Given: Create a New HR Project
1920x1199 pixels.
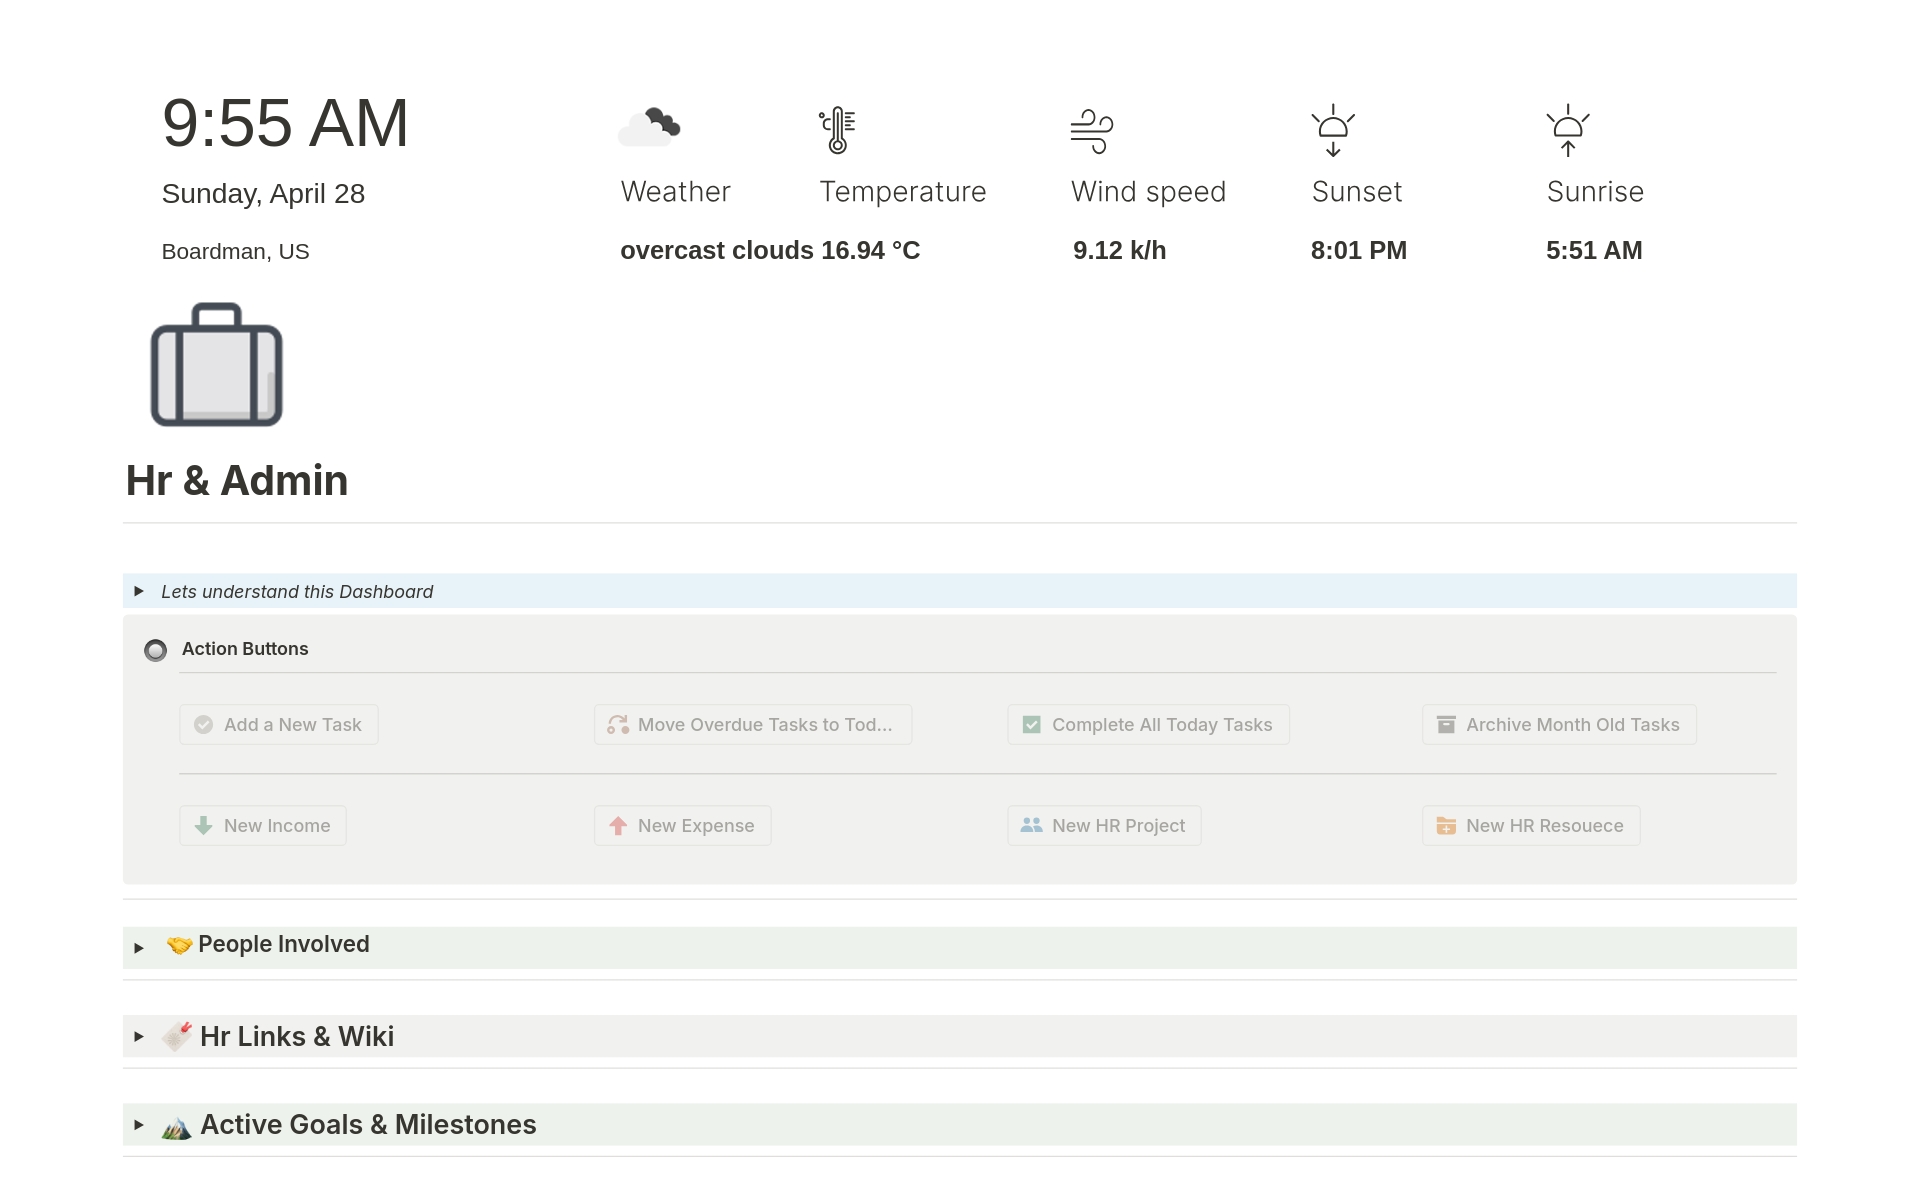Looking at the screenshot, I should click(x=1103, y=826).
